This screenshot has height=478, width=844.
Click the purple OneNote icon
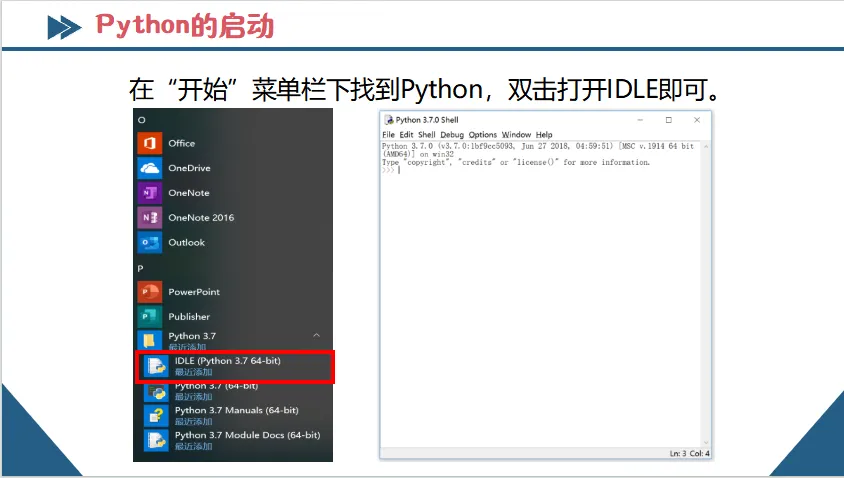[x=150, y=193]
